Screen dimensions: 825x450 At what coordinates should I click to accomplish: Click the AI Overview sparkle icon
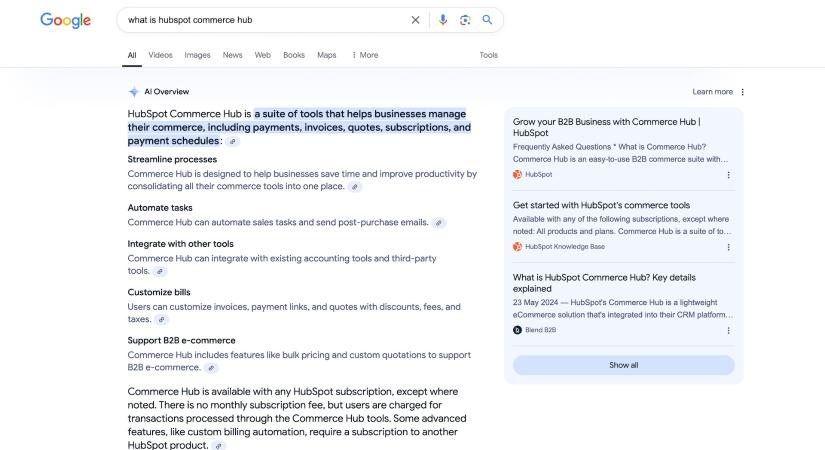[x=134, y=92]
